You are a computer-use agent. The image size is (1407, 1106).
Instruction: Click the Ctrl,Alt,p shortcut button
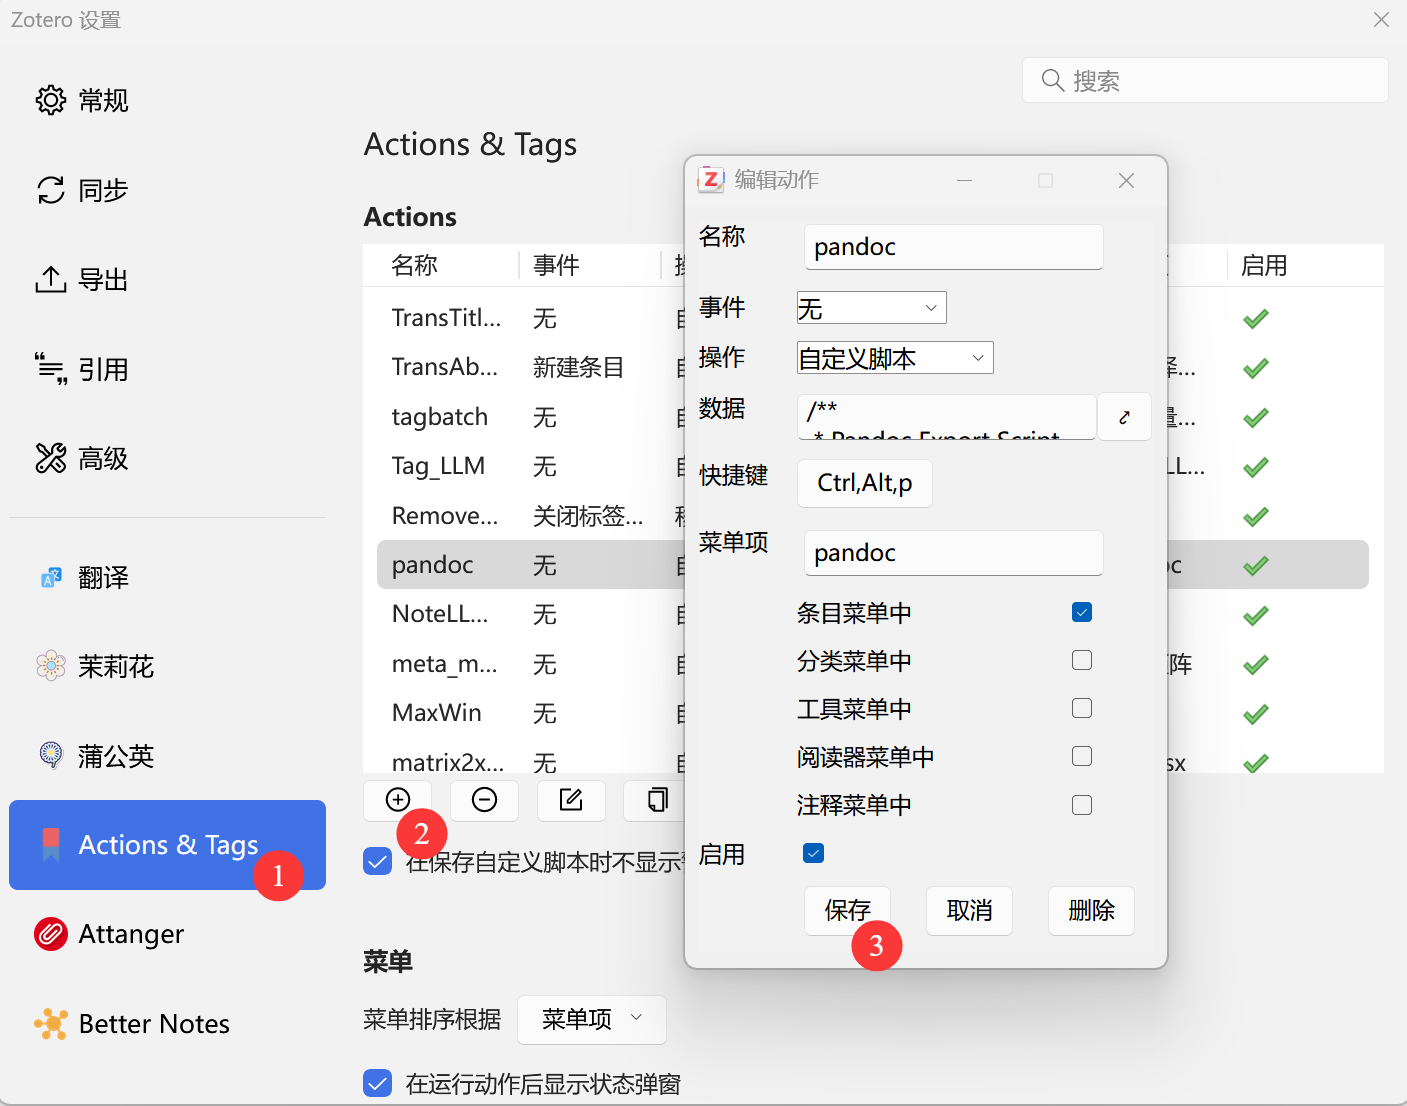865,483
